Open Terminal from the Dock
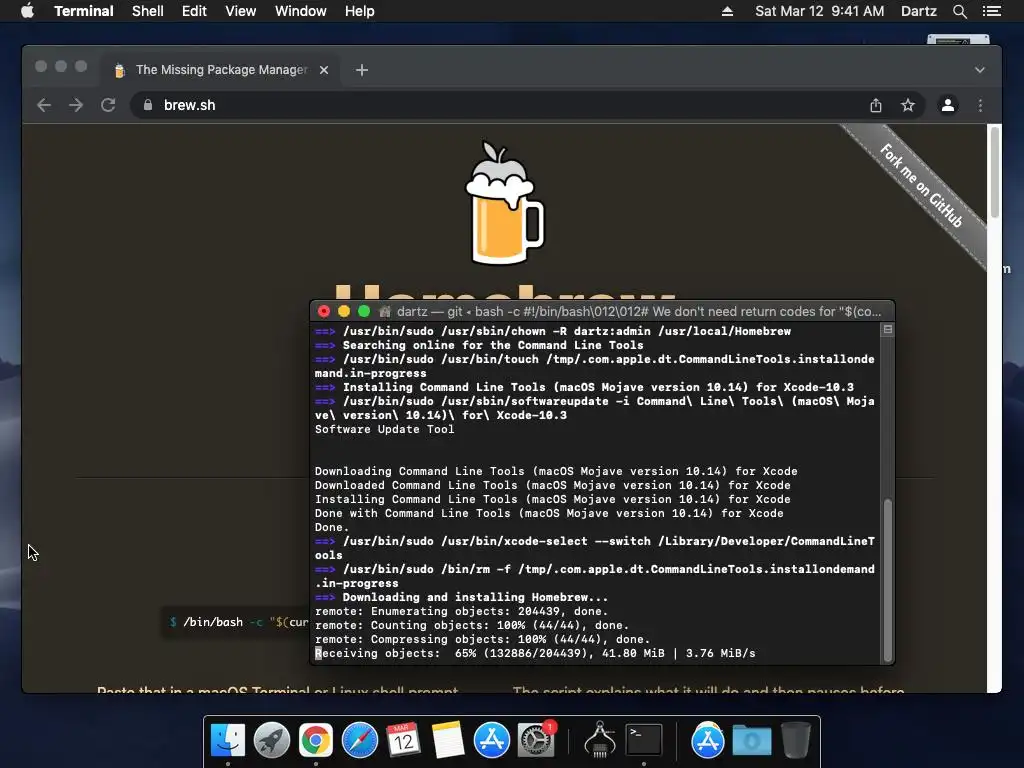 (644, 740)
